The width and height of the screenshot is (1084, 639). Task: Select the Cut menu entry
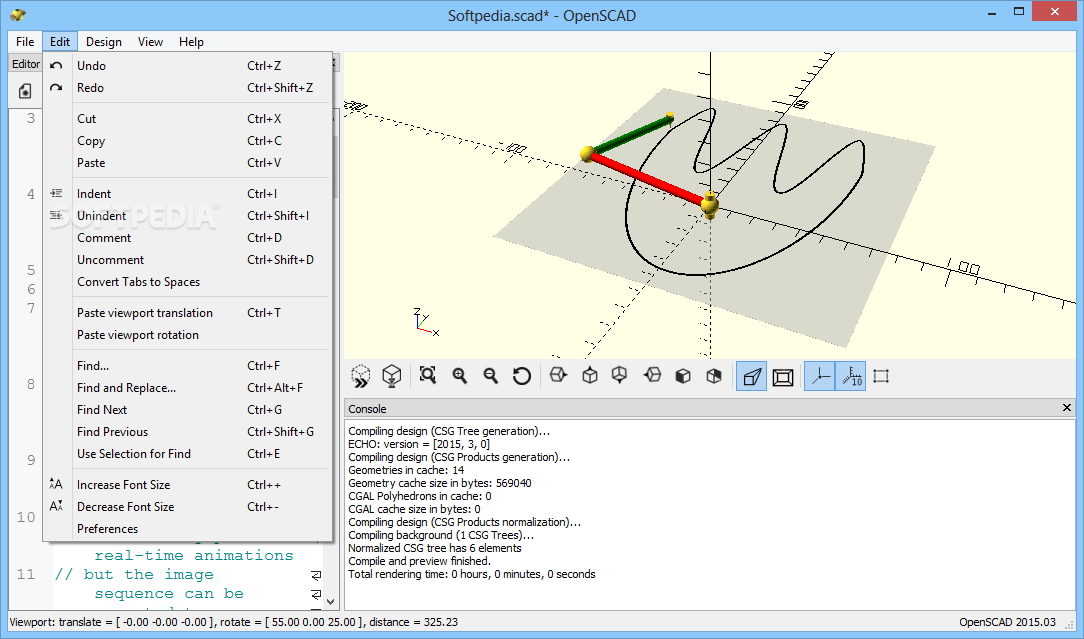click(x=187, y=119)
